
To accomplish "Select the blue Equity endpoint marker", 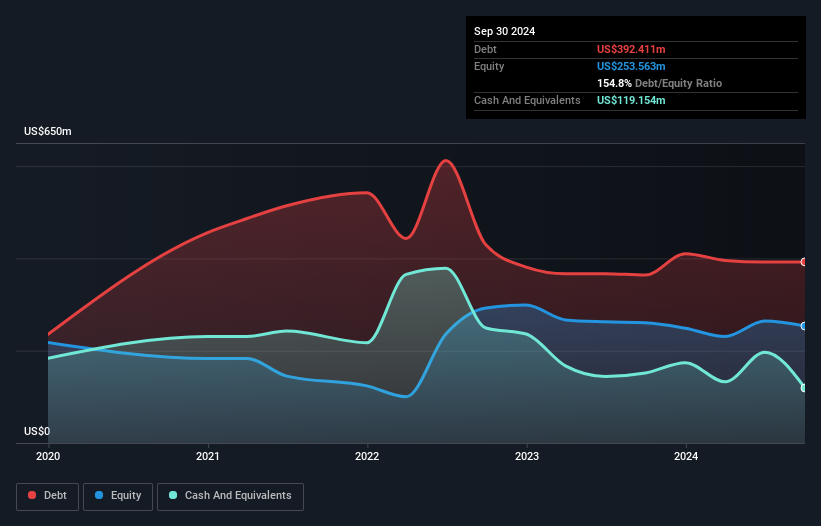I will [x=804, y=326].
